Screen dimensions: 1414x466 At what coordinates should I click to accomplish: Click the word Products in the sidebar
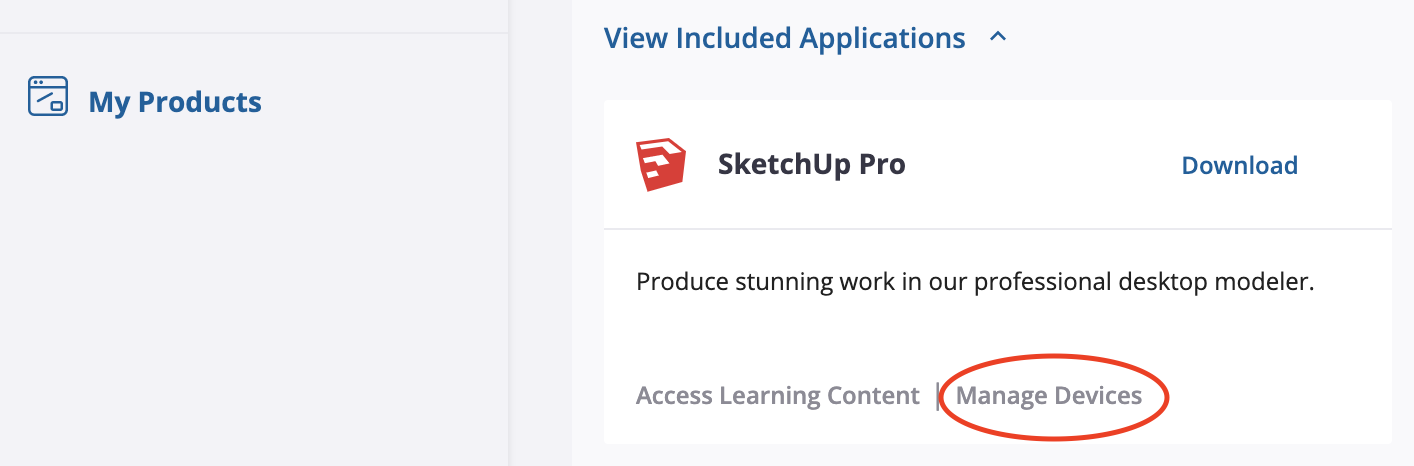[200, 102]
